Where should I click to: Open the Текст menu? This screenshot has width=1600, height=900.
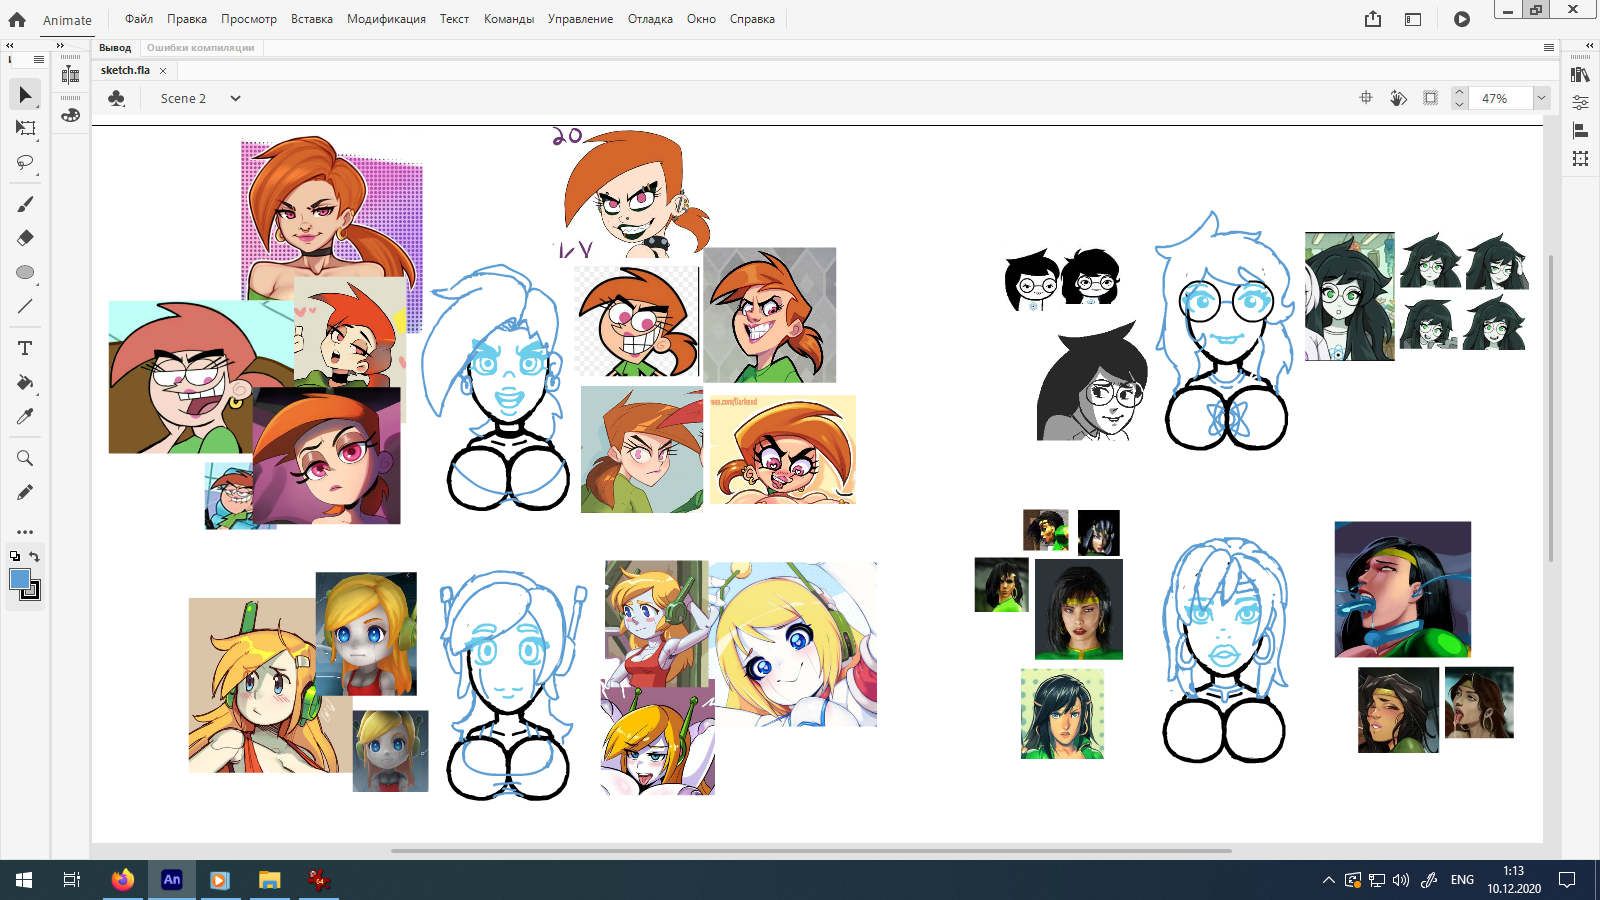pos(454,19)
